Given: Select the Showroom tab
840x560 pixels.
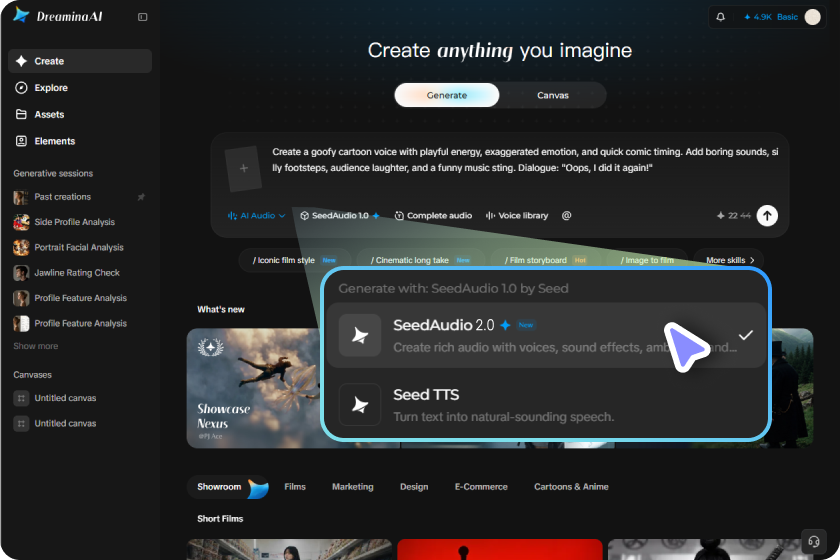Looking at the screenshot, I should [x=227, y=487].
